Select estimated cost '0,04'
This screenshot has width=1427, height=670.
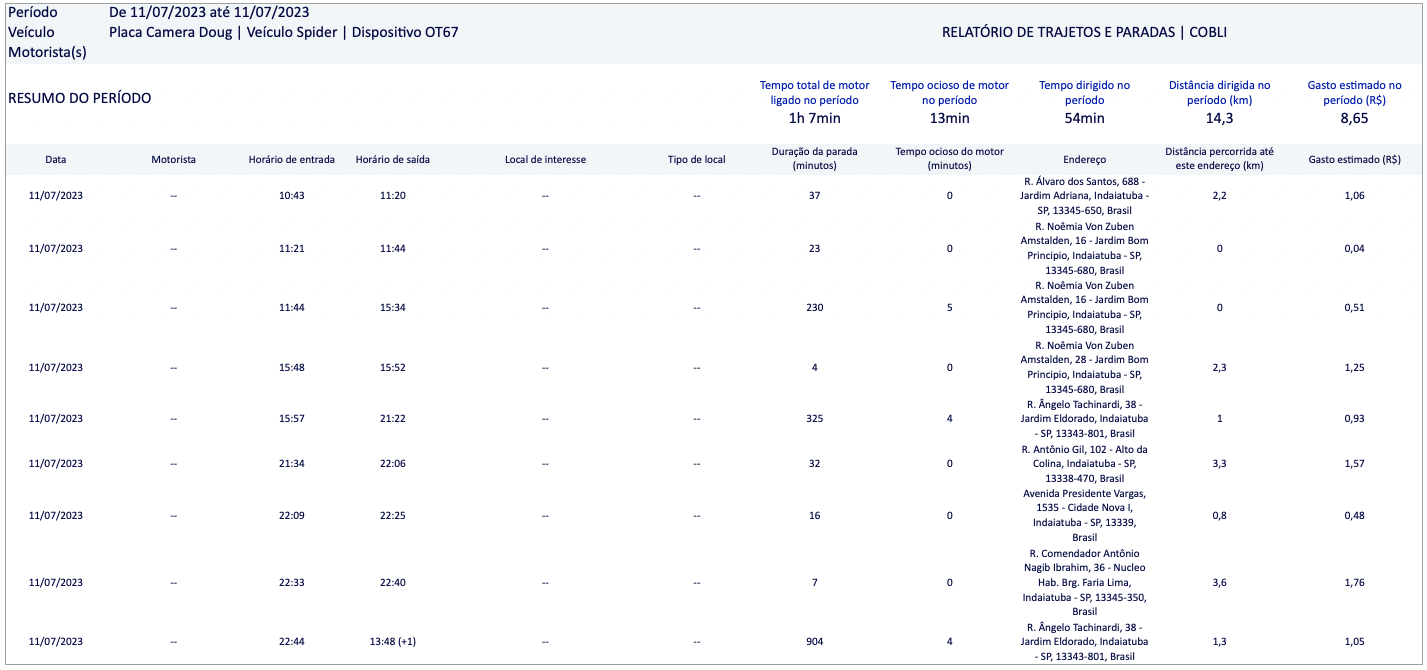click(x=1354, y=248)
